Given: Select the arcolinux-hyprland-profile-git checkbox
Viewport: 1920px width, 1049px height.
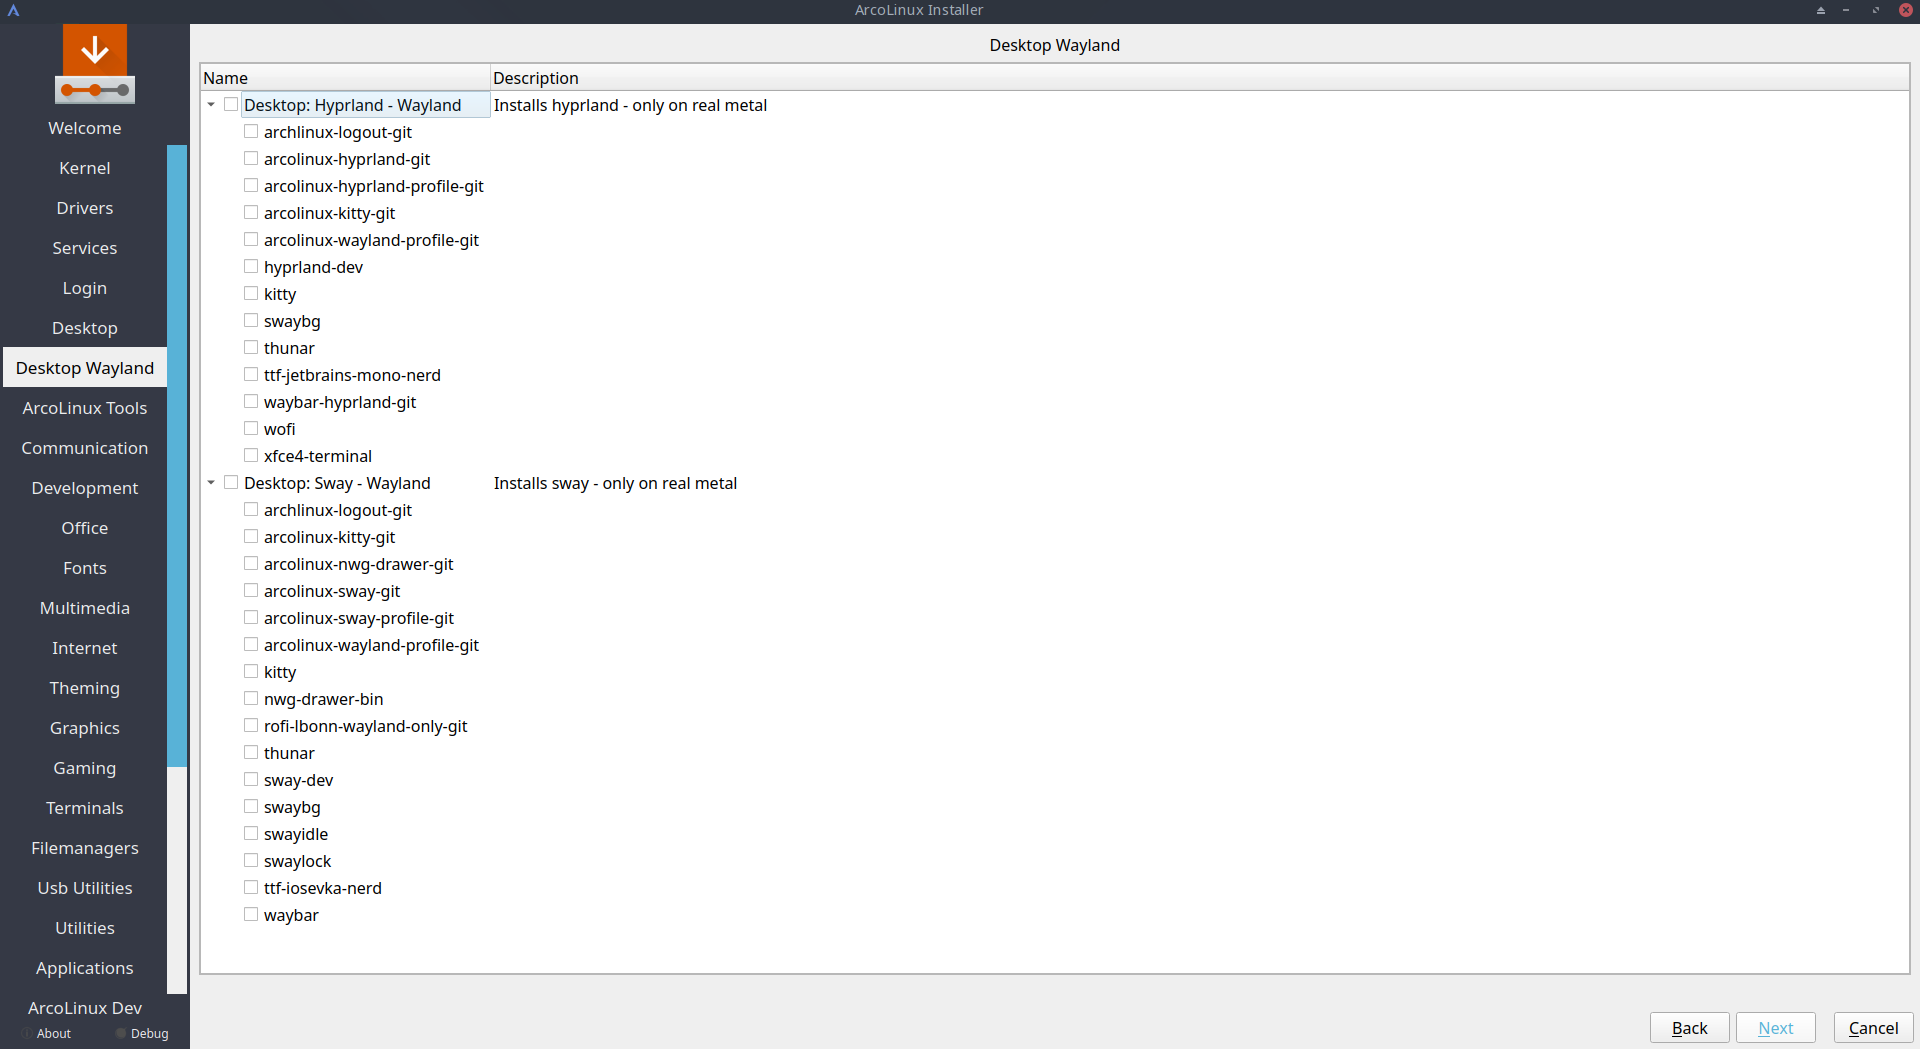Looking at the screenshot, I should coord(251,186).
